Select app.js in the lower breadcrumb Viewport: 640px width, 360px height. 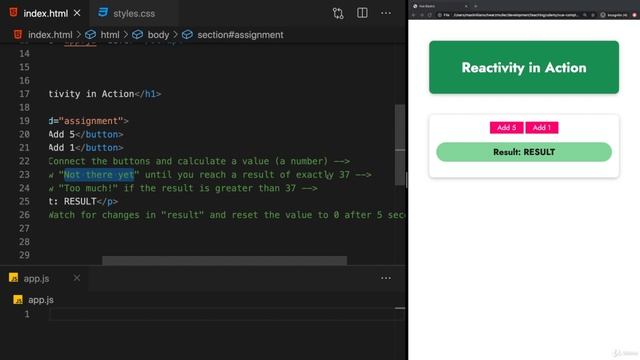41,300
